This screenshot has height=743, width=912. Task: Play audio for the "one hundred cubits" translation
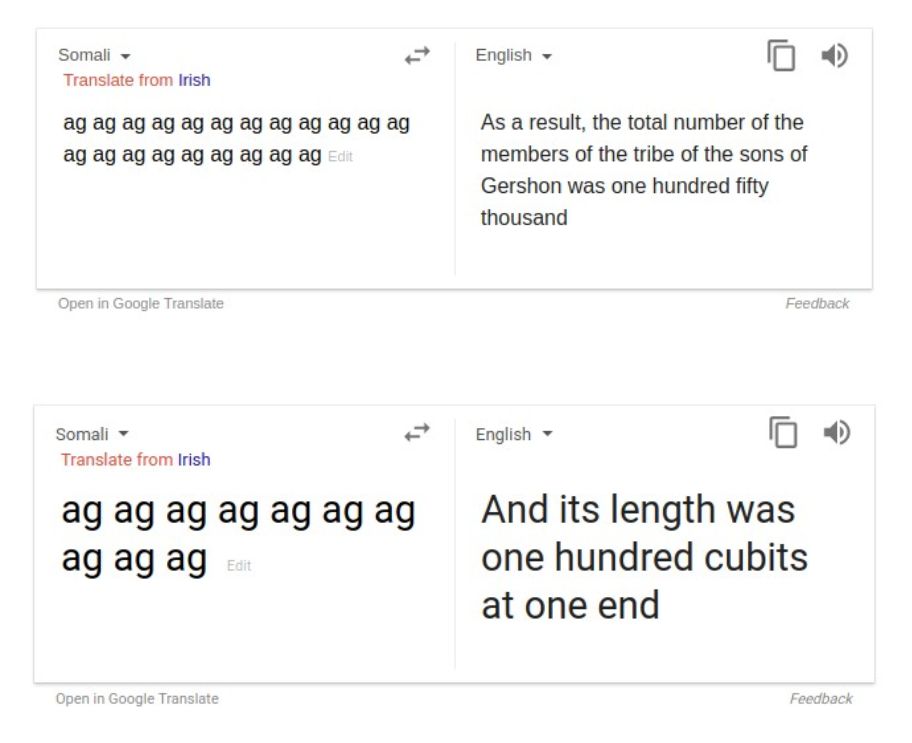point(835,432)
